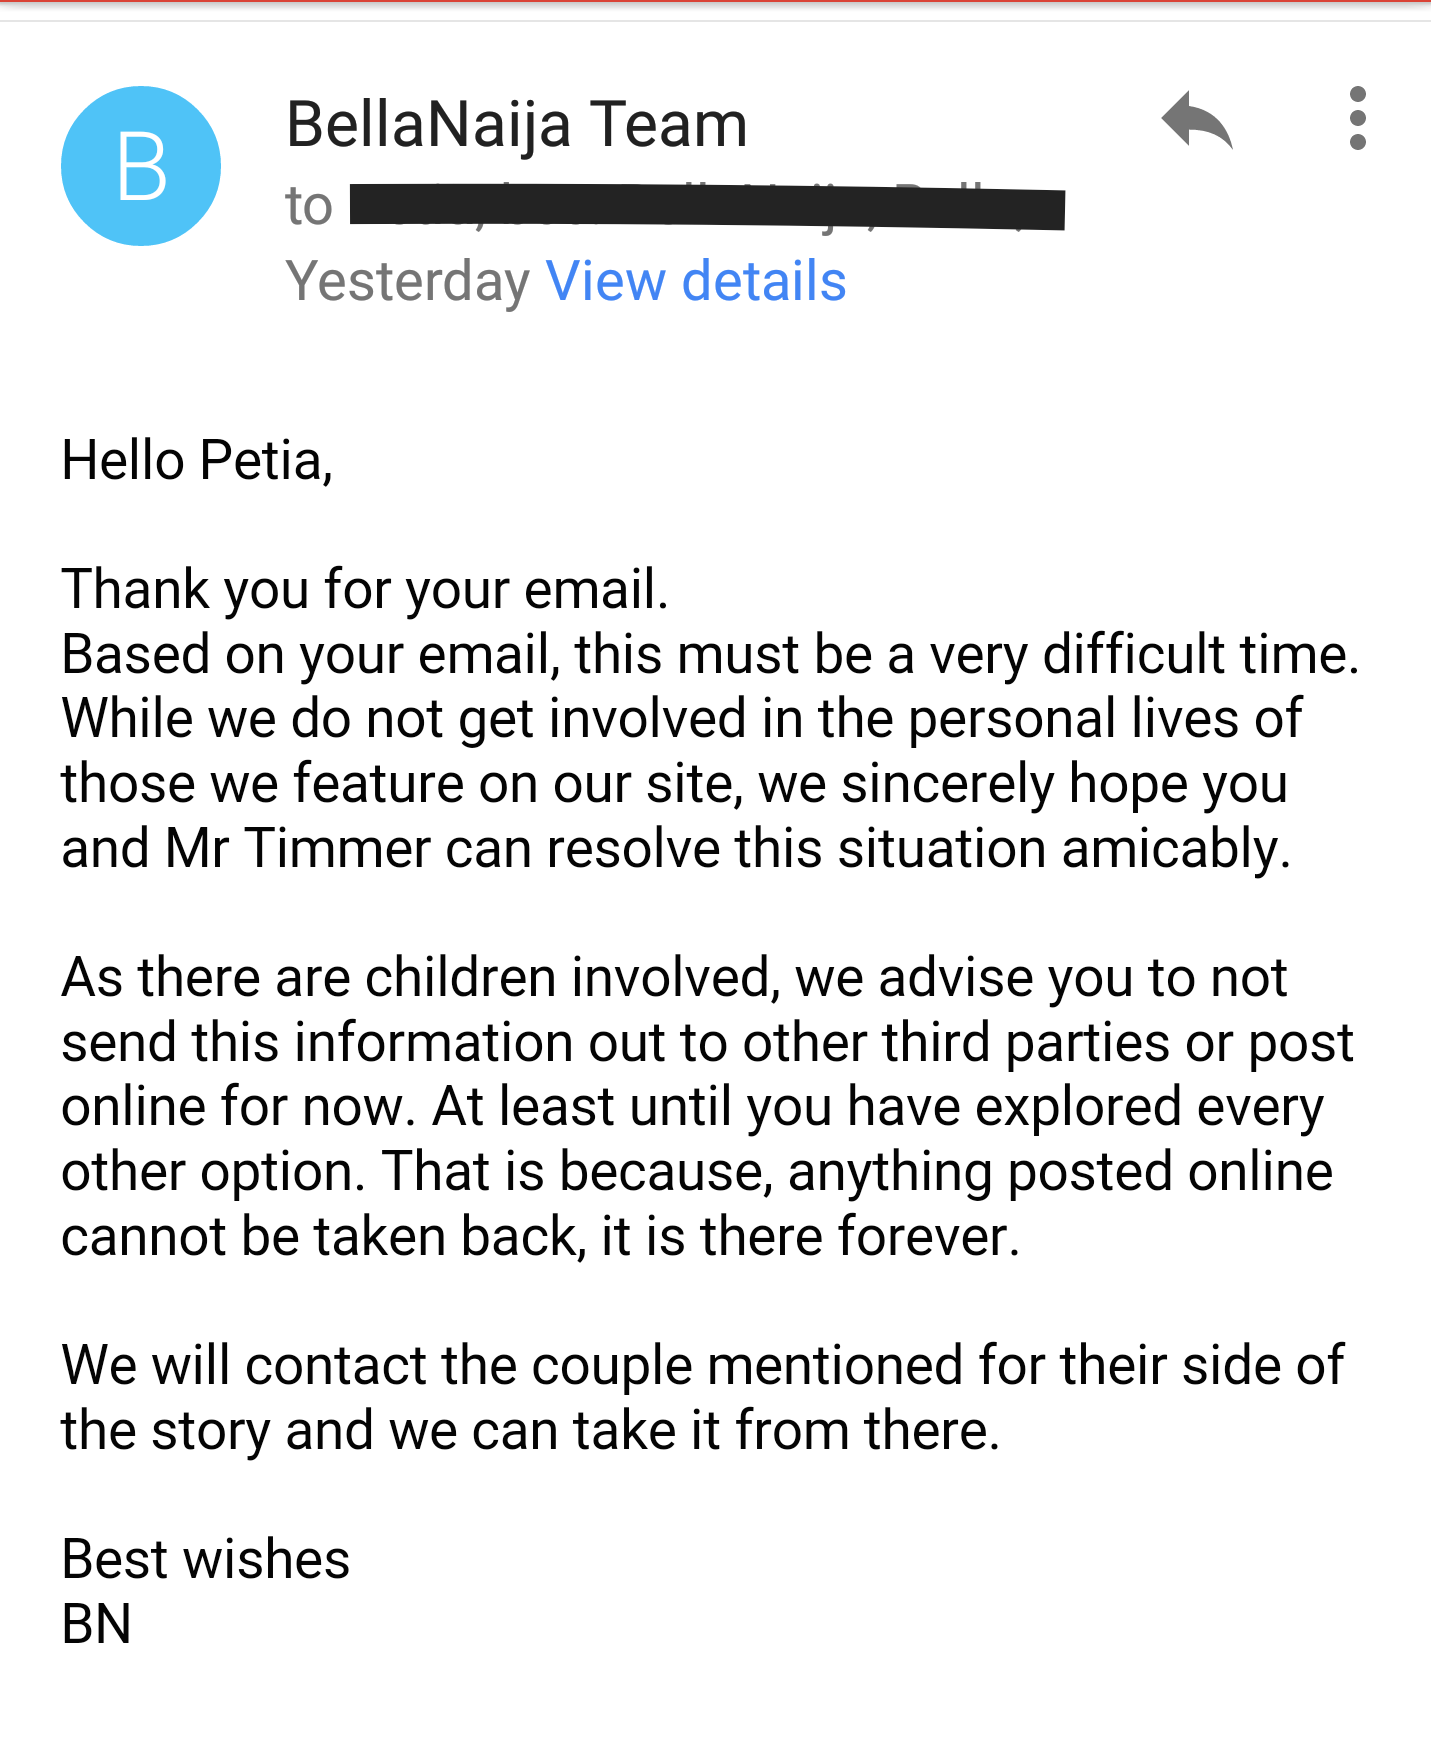Image resolution: width=1431 pixels, height=1747 pixels.
Task: Tap the blue B sender avatar
Action: (x=141, y=166)
